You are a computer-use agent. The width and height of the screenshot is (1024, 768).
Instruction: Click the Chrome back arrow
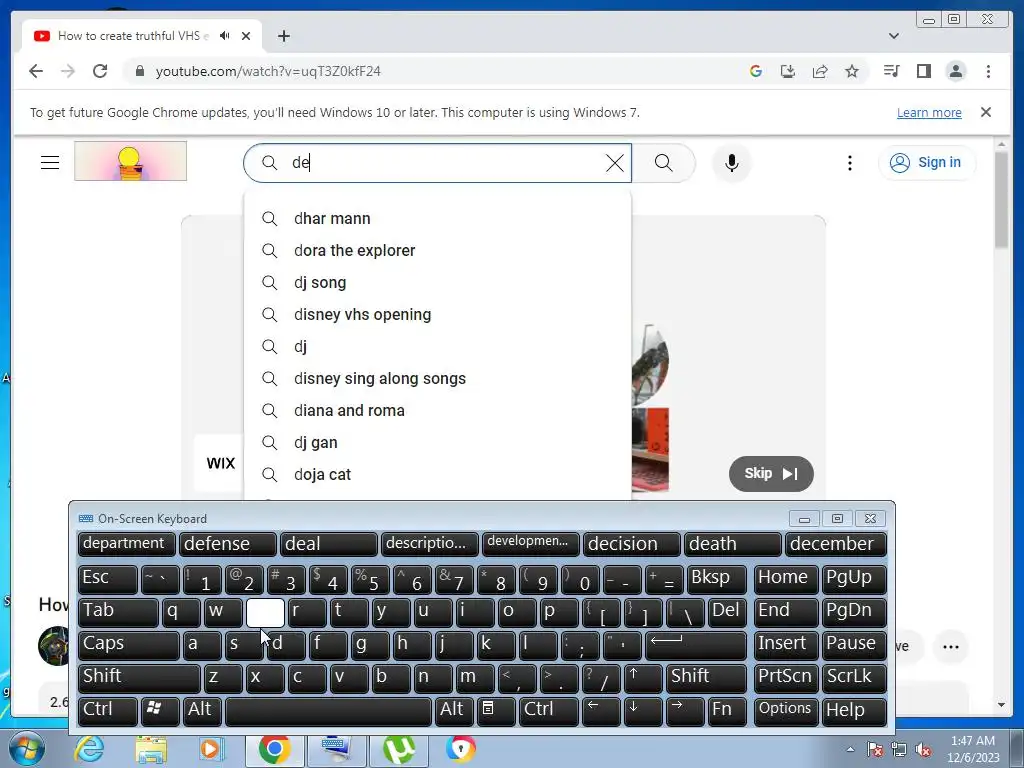[x=36, y=71]
